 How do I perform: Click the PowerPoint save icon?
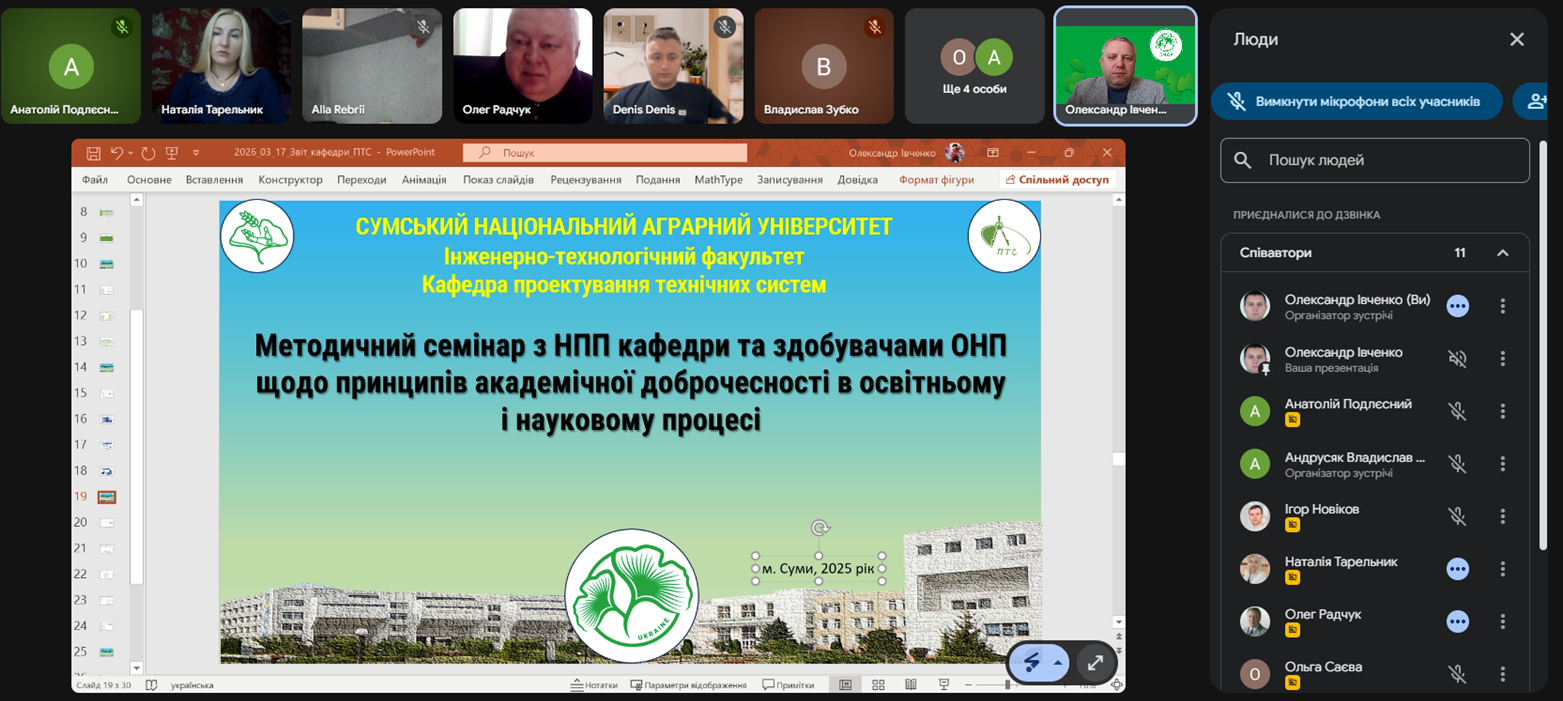(x=93, y=153)
